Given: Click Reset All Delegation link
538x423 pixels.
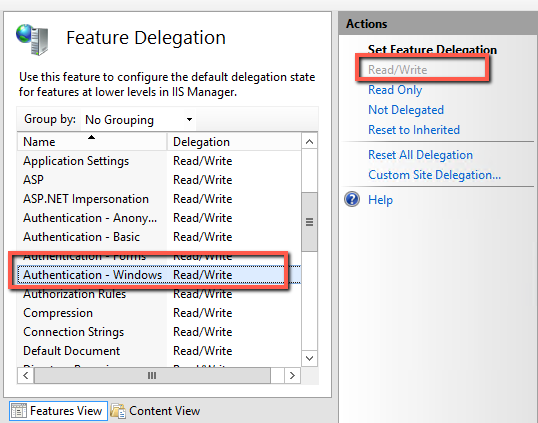Looking at the screenshot, I should (420, 155).
